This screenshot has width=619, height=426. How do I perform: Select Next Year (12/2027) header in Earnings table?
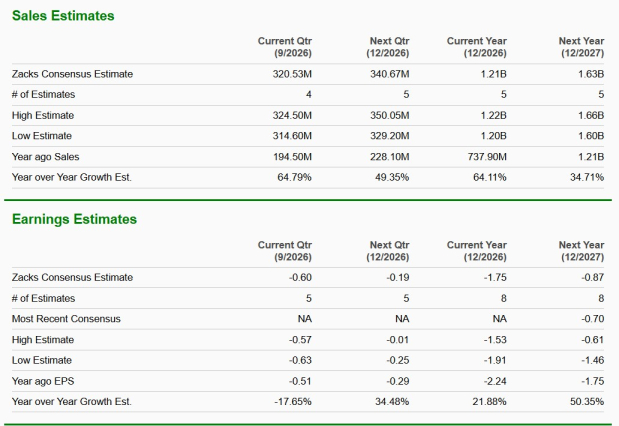581,251
